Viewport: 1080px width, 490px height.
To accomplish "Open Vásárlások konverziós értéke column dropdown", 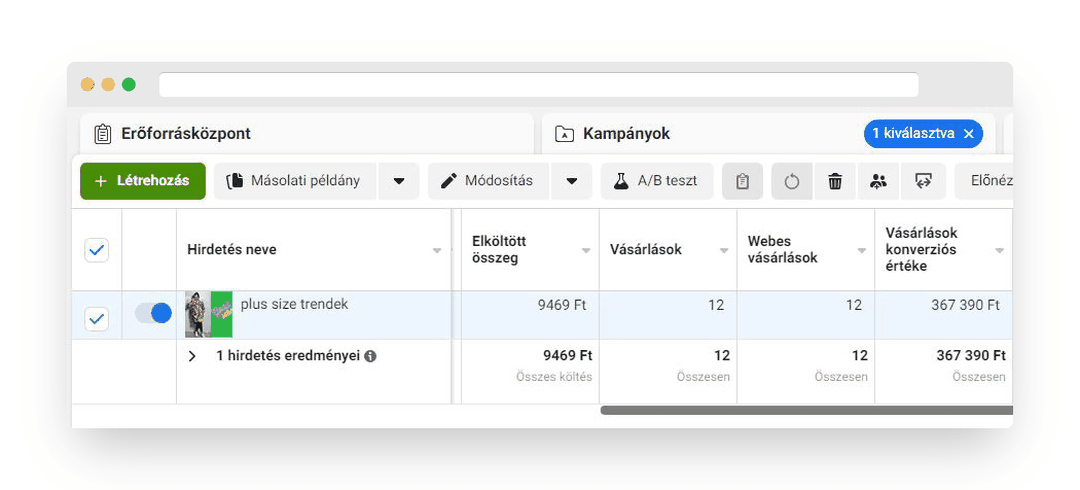I will coord(999,250).
